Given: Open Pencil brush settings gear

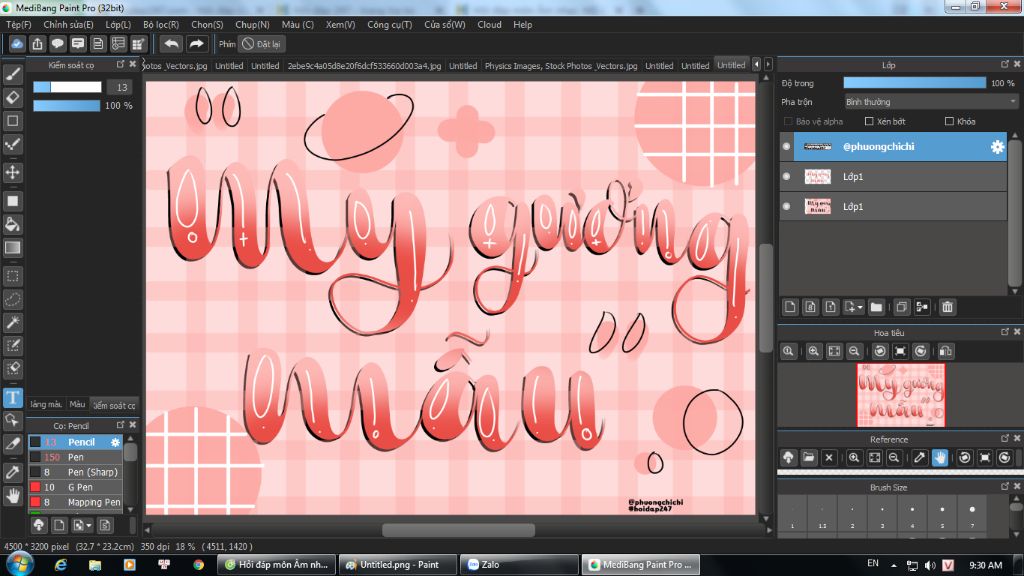Looking at the screenshot, I should point(116,442).
